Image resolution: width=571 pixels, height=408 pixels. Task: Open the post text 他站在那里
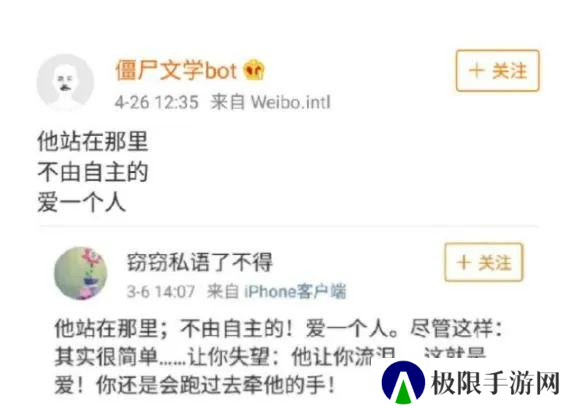92,141
